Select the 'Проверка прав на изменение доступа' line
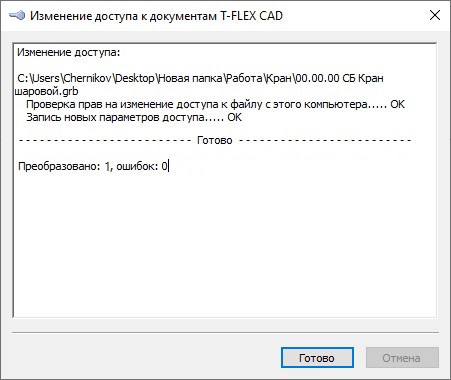The image size is (451, 380). pos(197,104)
